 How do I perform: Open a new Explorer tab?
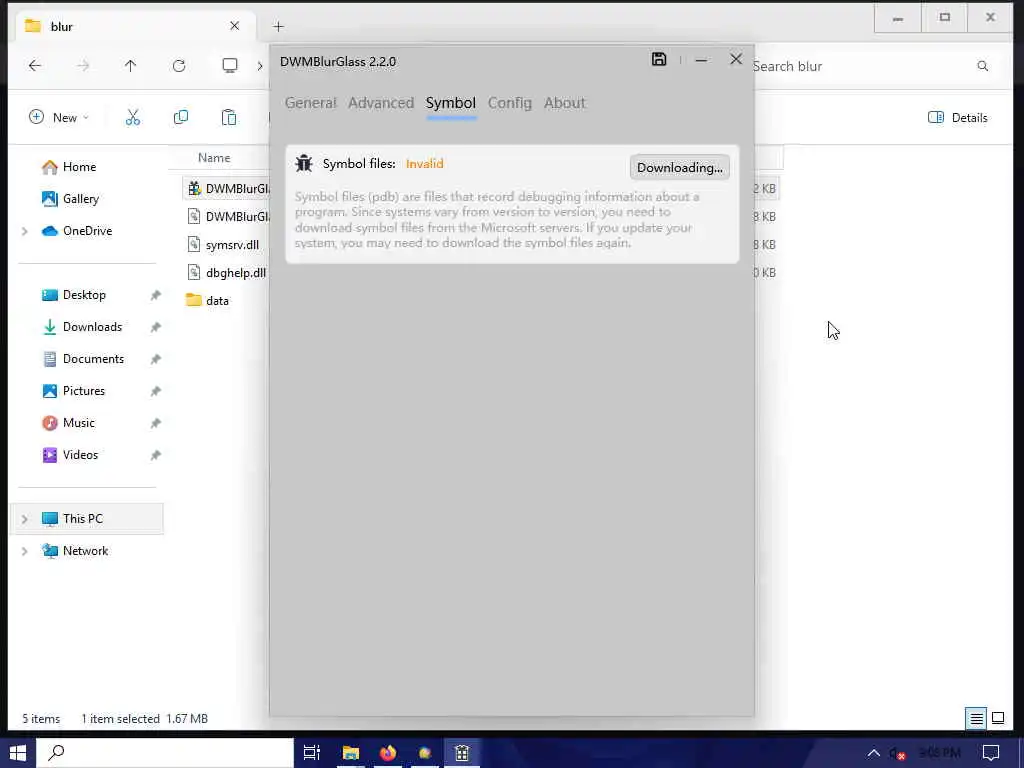pyautogui.click(x=278, y=26)
